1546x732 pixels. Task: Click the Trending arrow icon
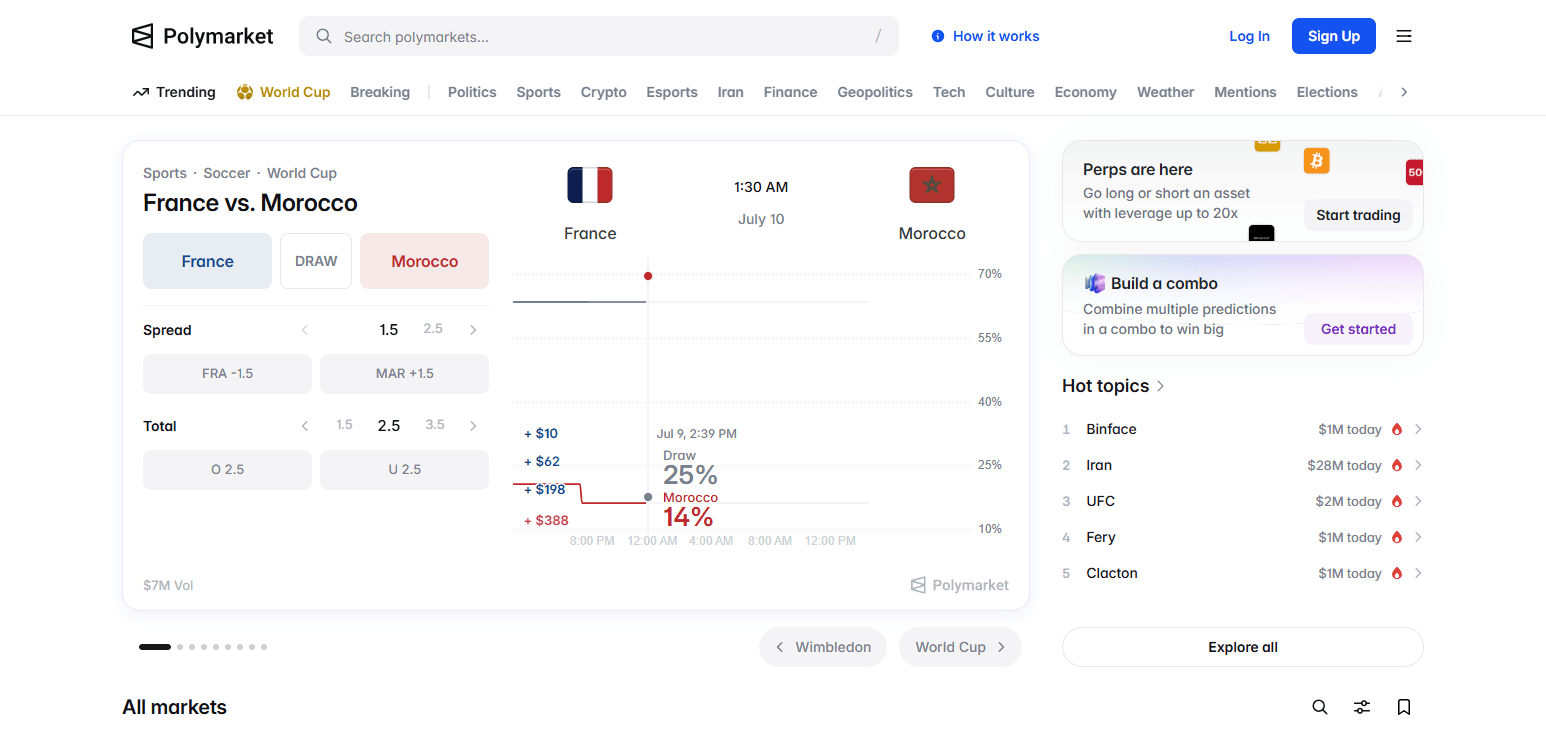click(x=141, y=92)
